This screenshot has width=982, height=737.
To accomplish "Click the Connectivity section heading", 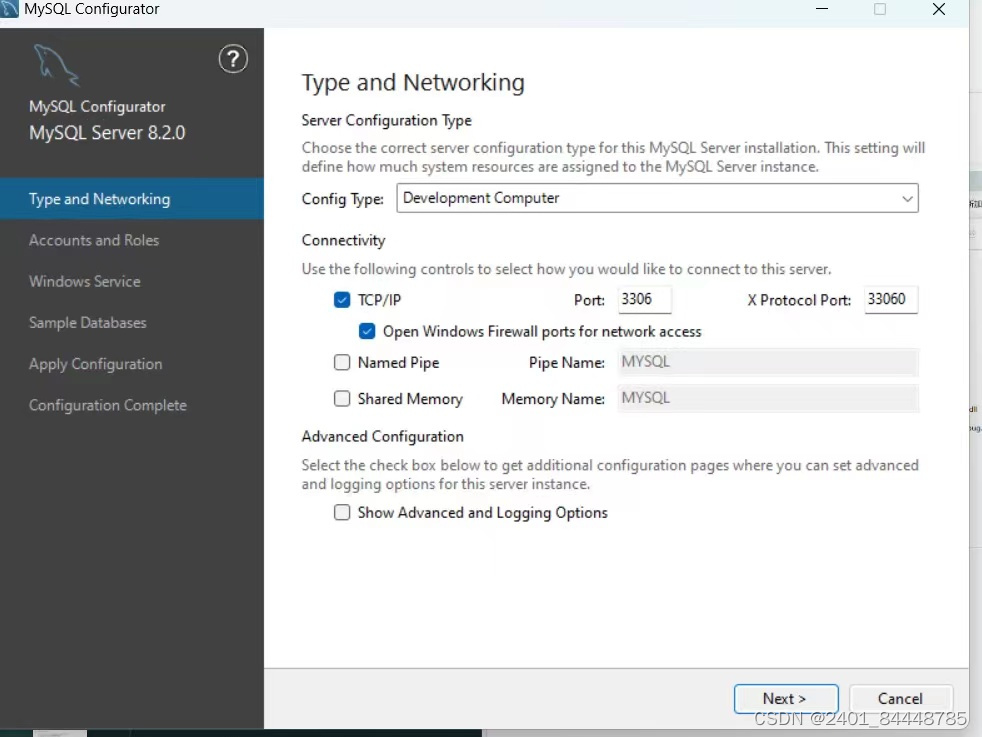I will (x=343, y=240).
